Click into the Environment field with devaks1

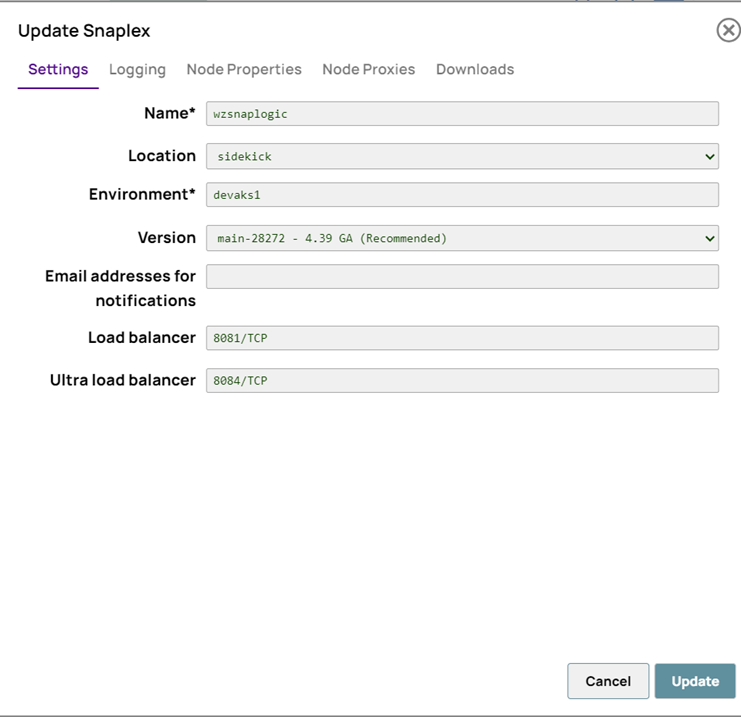pos(462,195)
